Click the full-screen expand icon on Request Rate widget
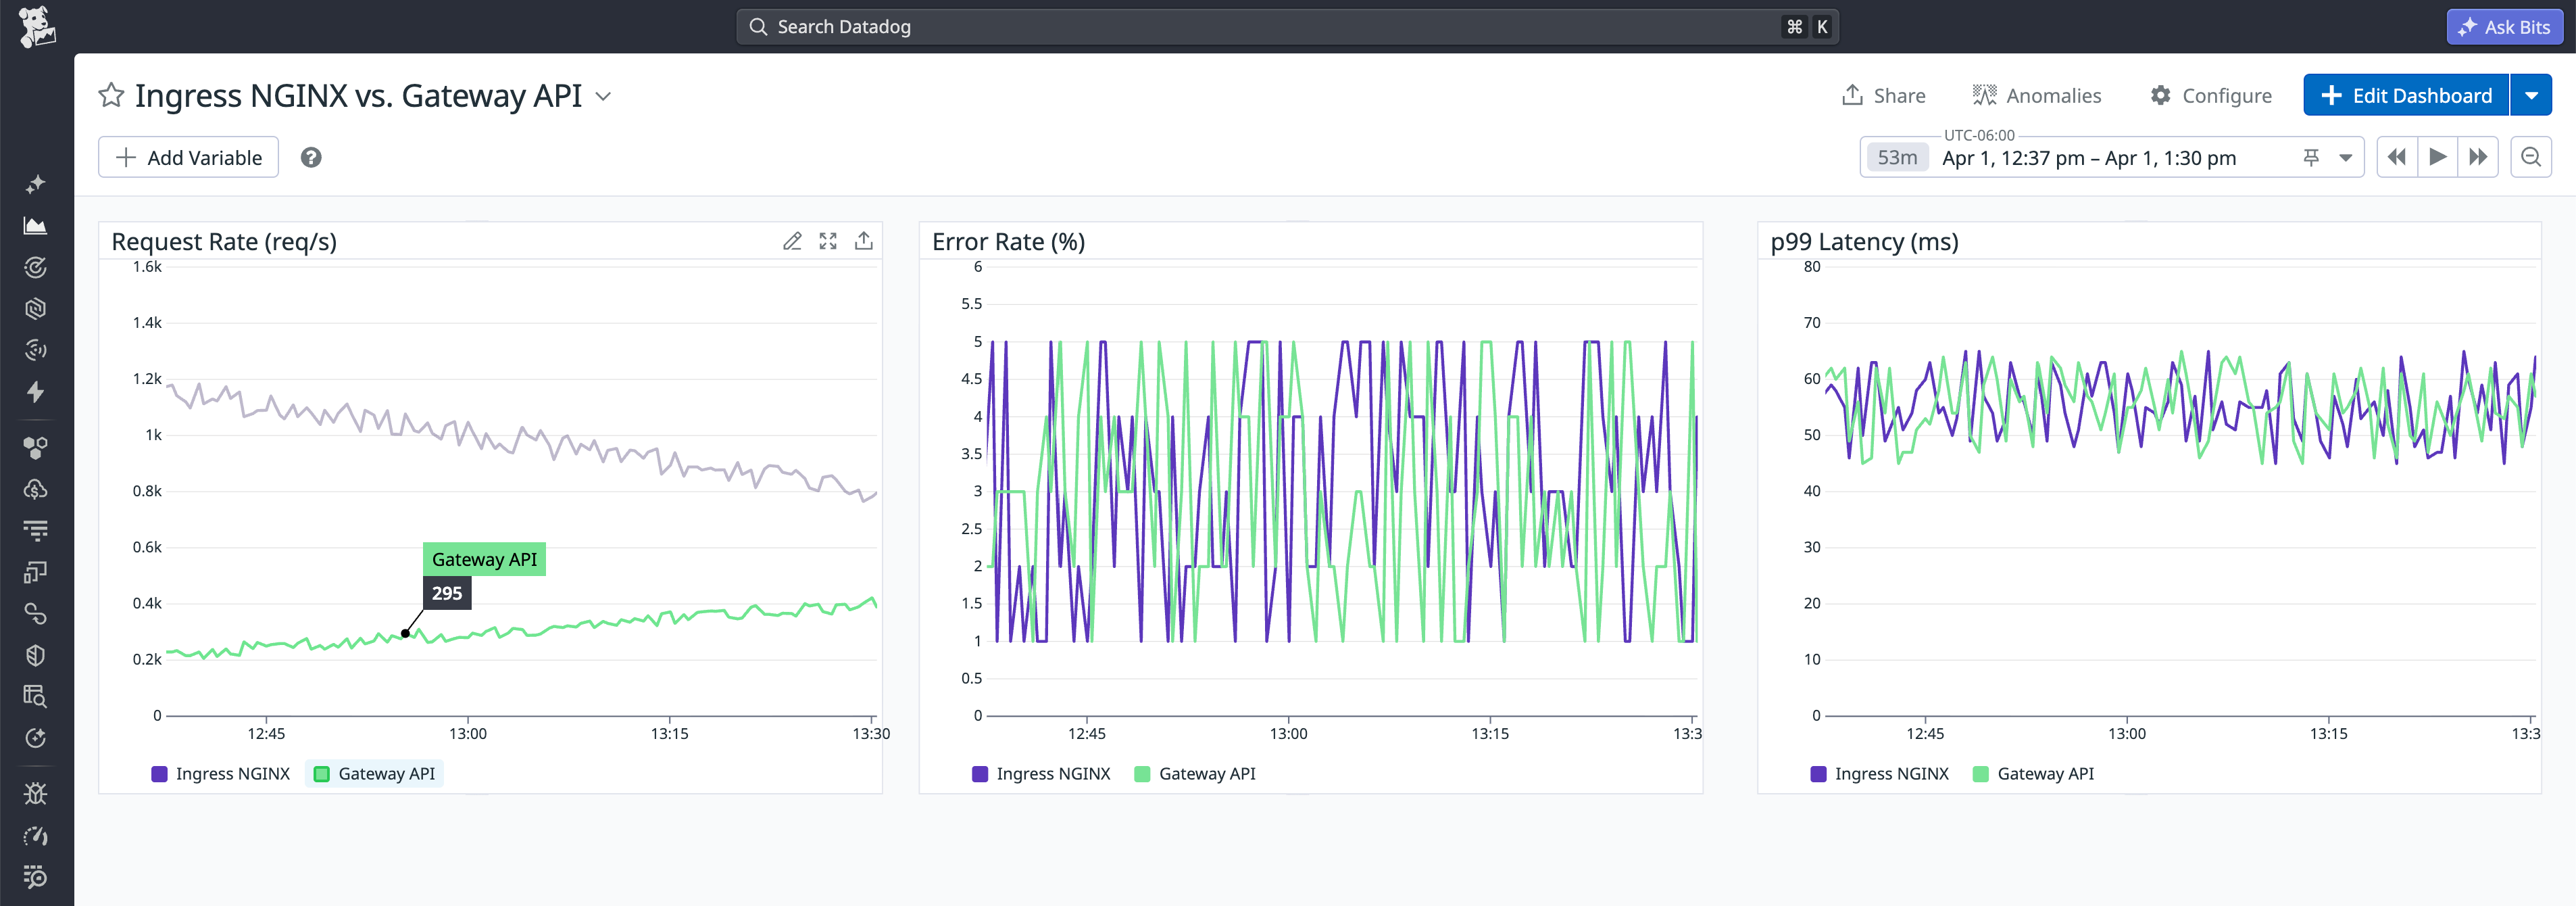 828,241
